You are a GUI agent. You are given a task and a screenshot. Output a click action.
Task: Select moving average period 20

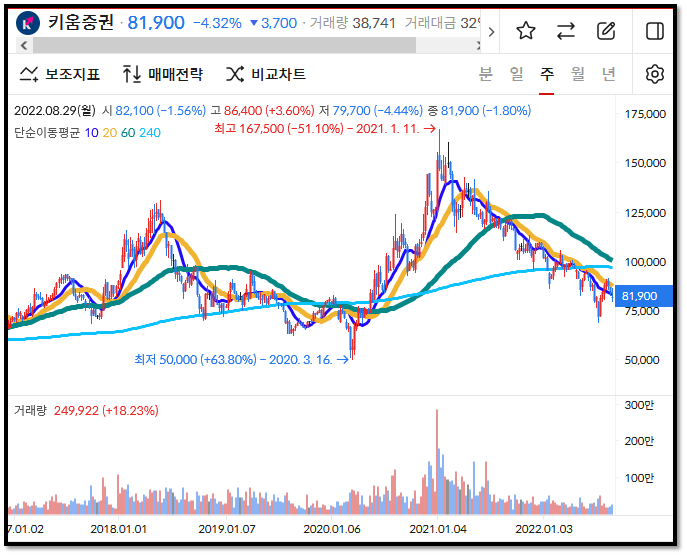pos(110,133)
